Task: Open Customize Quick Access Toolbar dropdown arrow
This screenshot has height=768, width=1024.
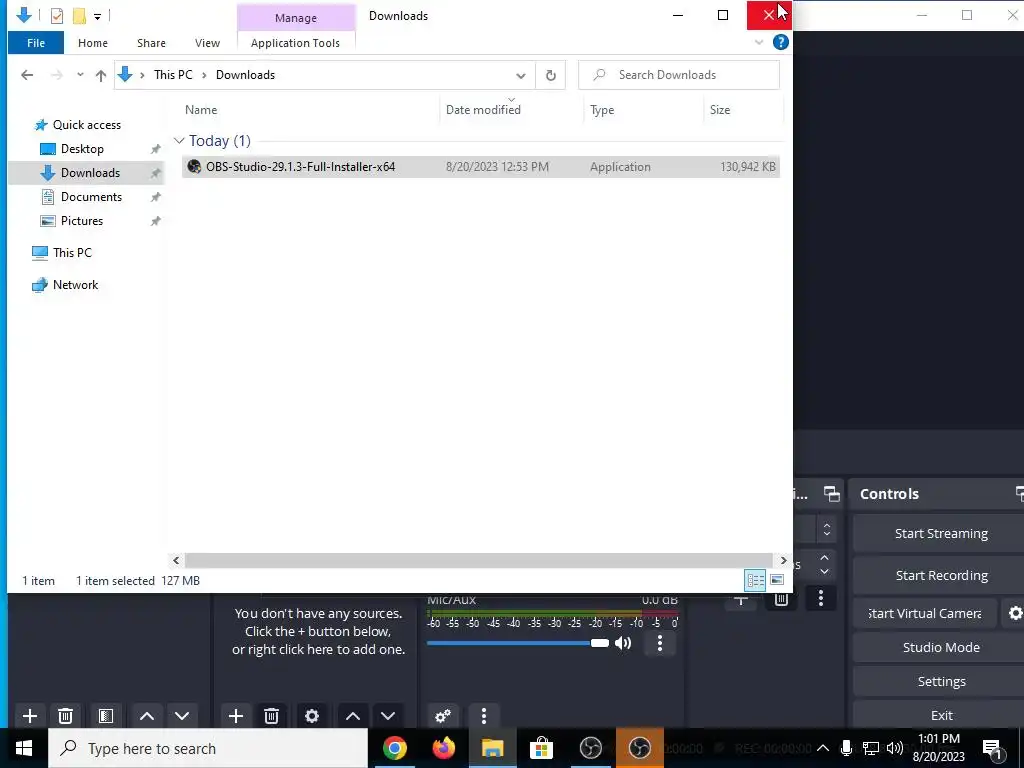Action: tap(97, 16)
